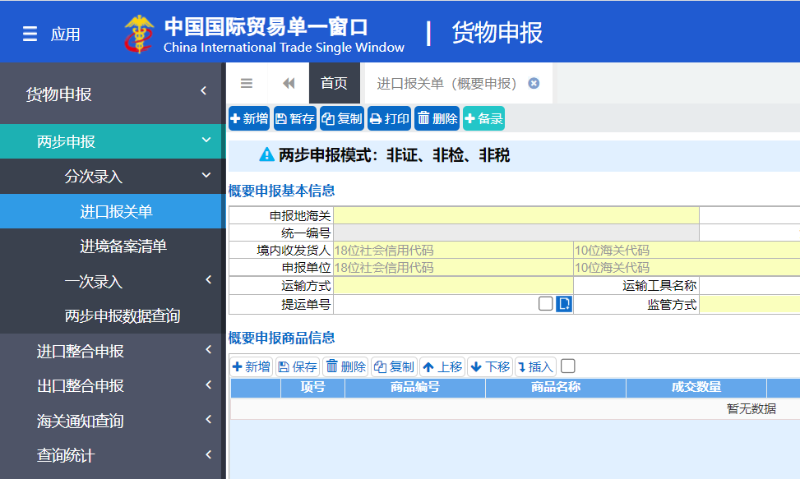Click the blue warning triangle icon
Screen dimensions: 800x479
266,155
